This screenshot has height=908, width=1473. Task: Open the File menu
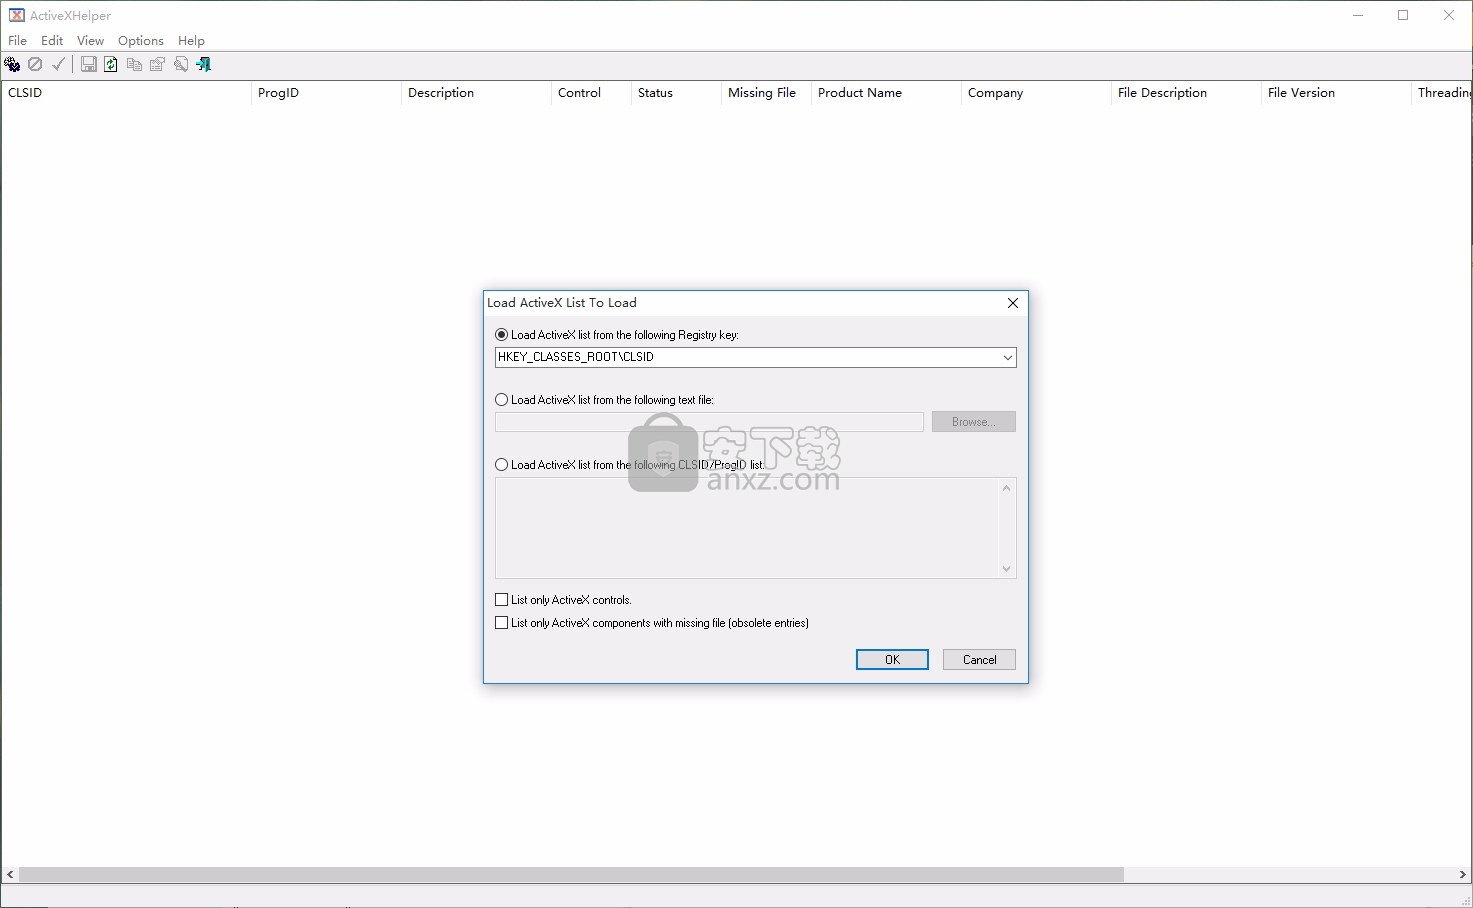[18, 41]
